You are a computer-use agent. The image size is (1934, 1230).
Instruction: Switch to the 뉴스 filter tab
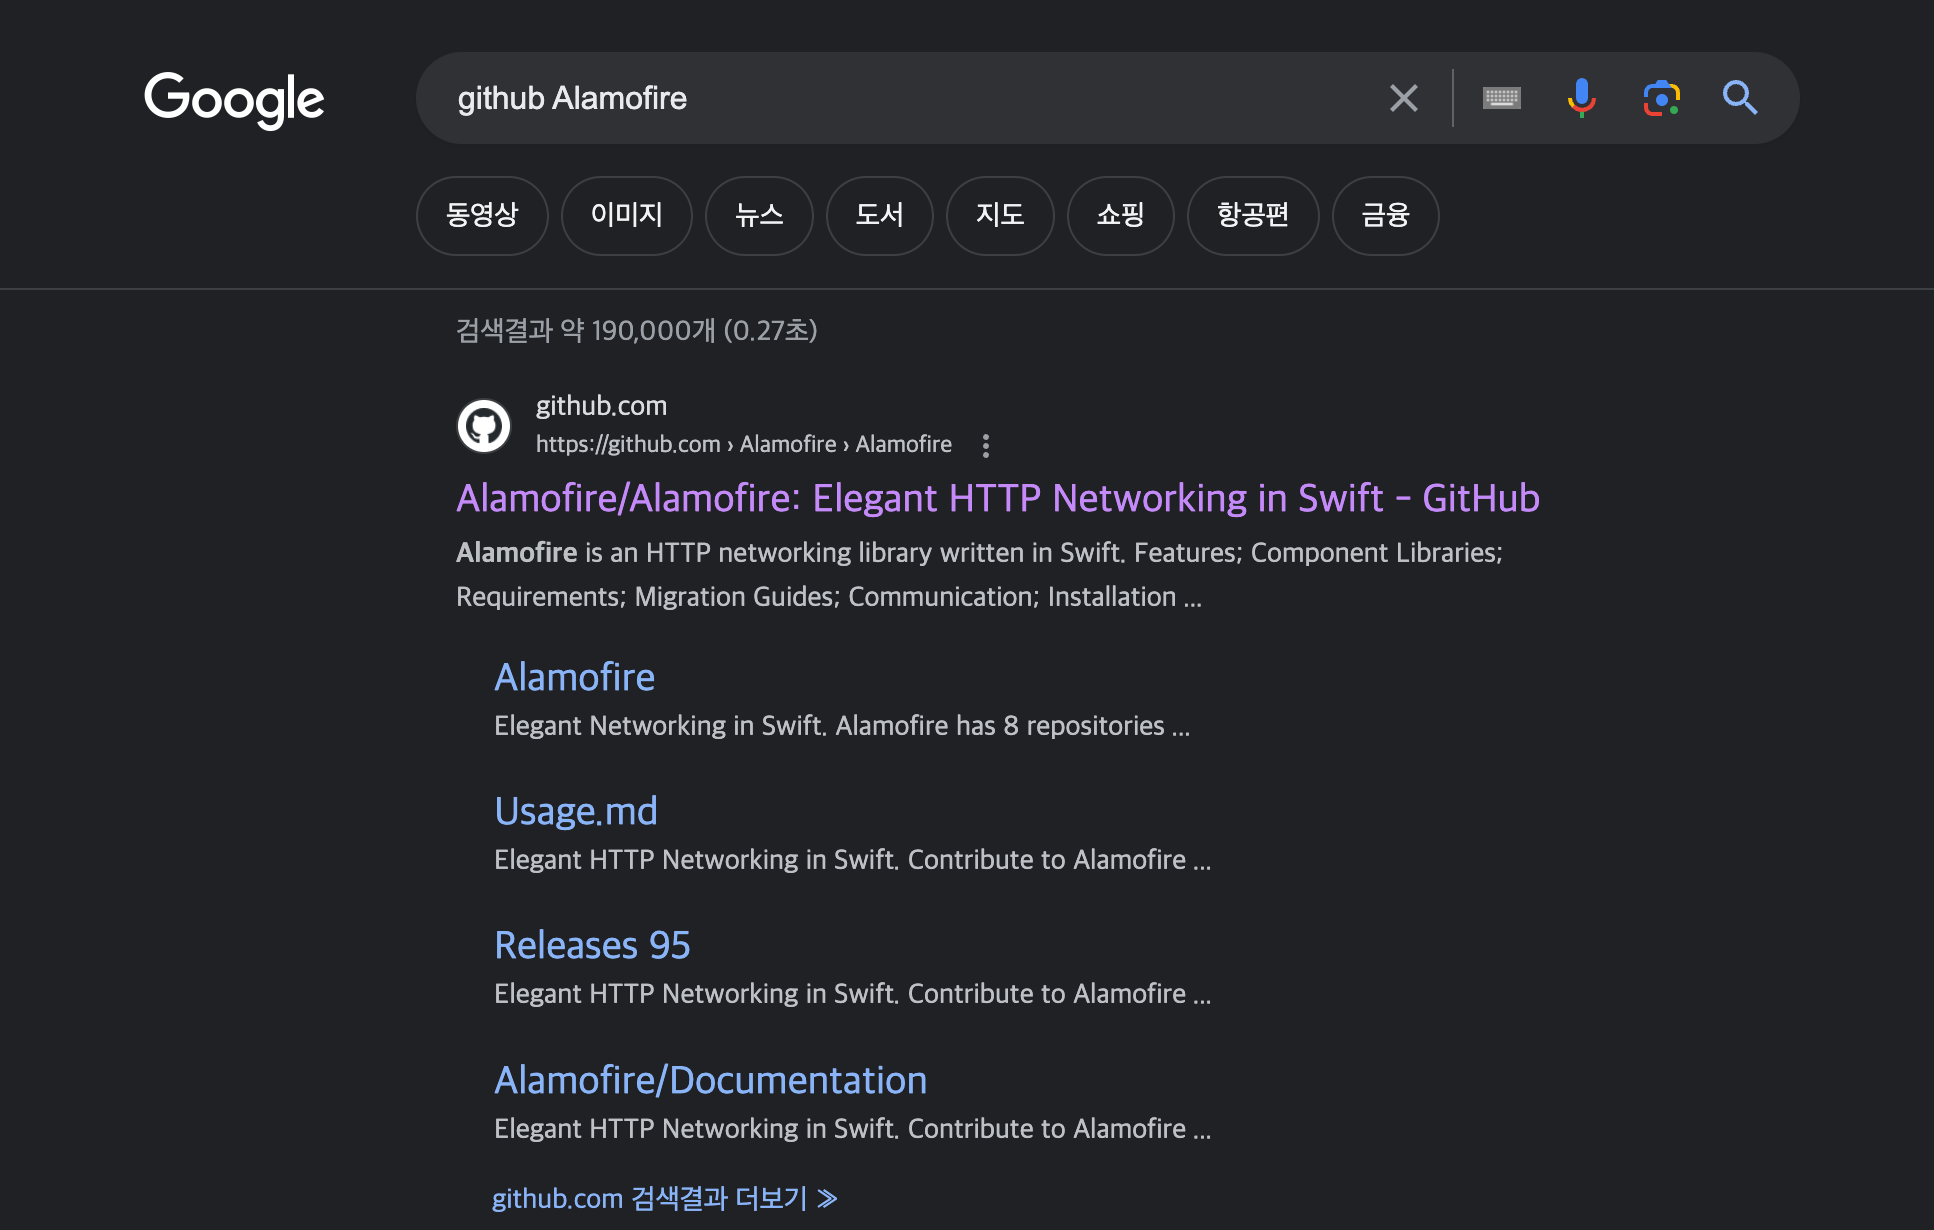tap(759, 215)
